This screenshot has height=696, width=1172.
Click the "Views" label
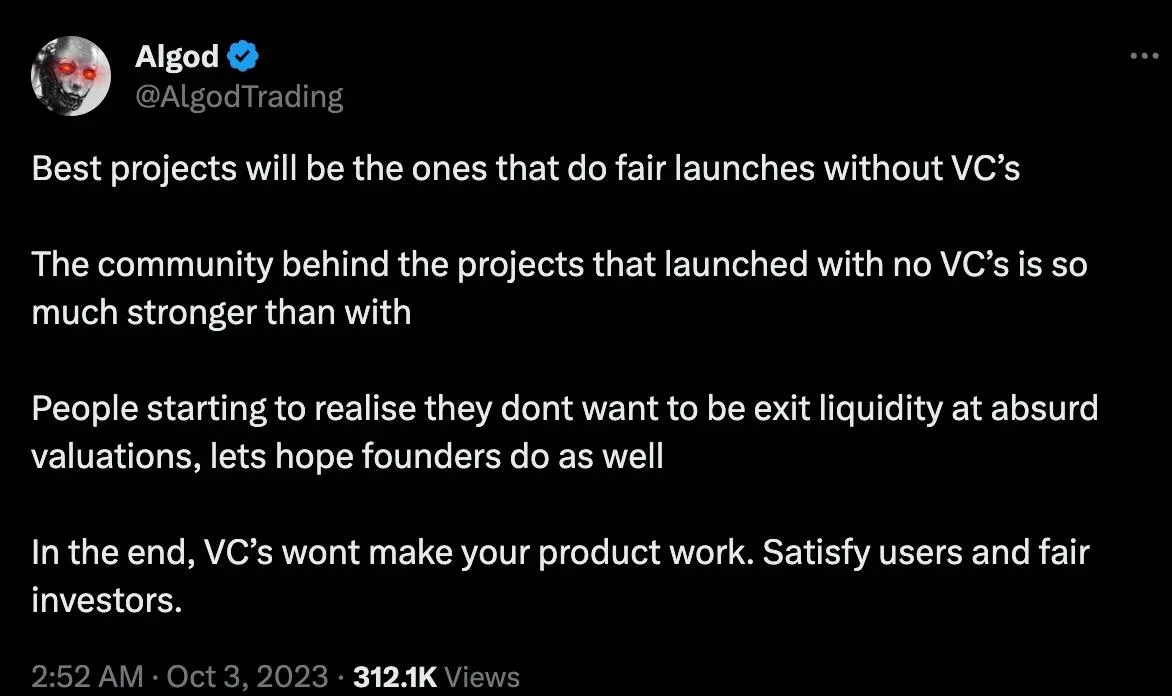(481, 677)
